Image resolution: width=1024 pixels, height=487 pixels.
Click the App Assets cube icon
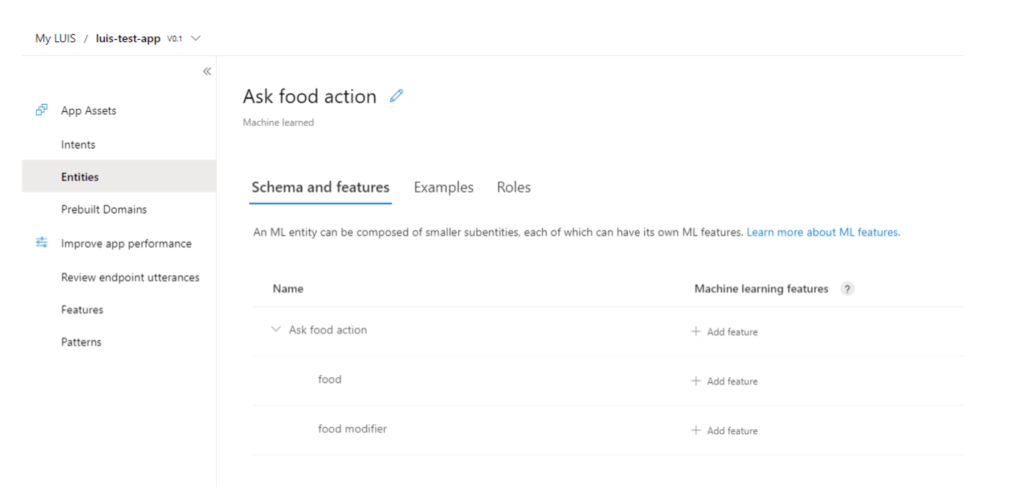coord(41,110)
